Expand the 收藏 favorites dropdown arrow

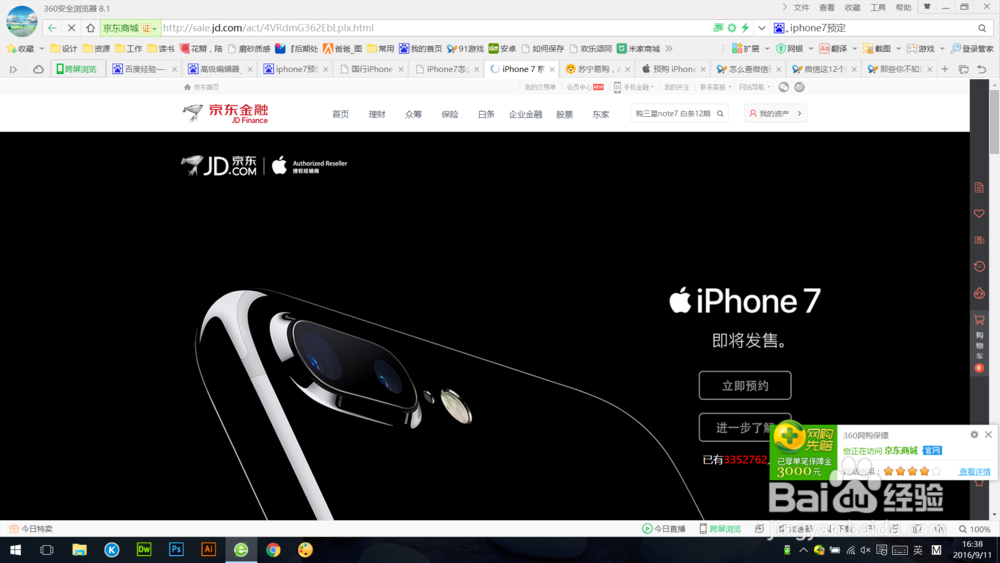pyautogui.click(x=41, y=48)
